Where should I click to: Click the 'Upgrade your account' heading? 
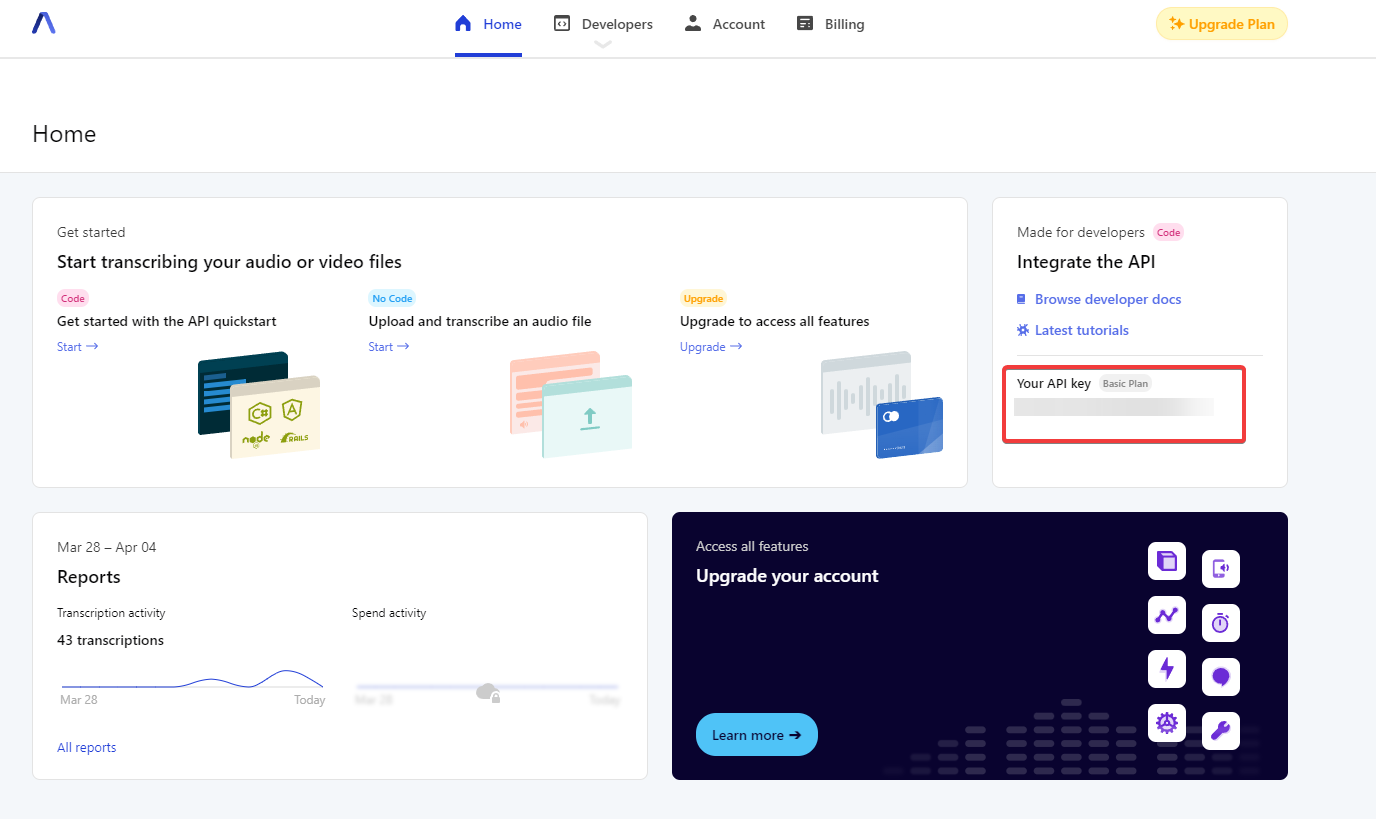point(787,576)
